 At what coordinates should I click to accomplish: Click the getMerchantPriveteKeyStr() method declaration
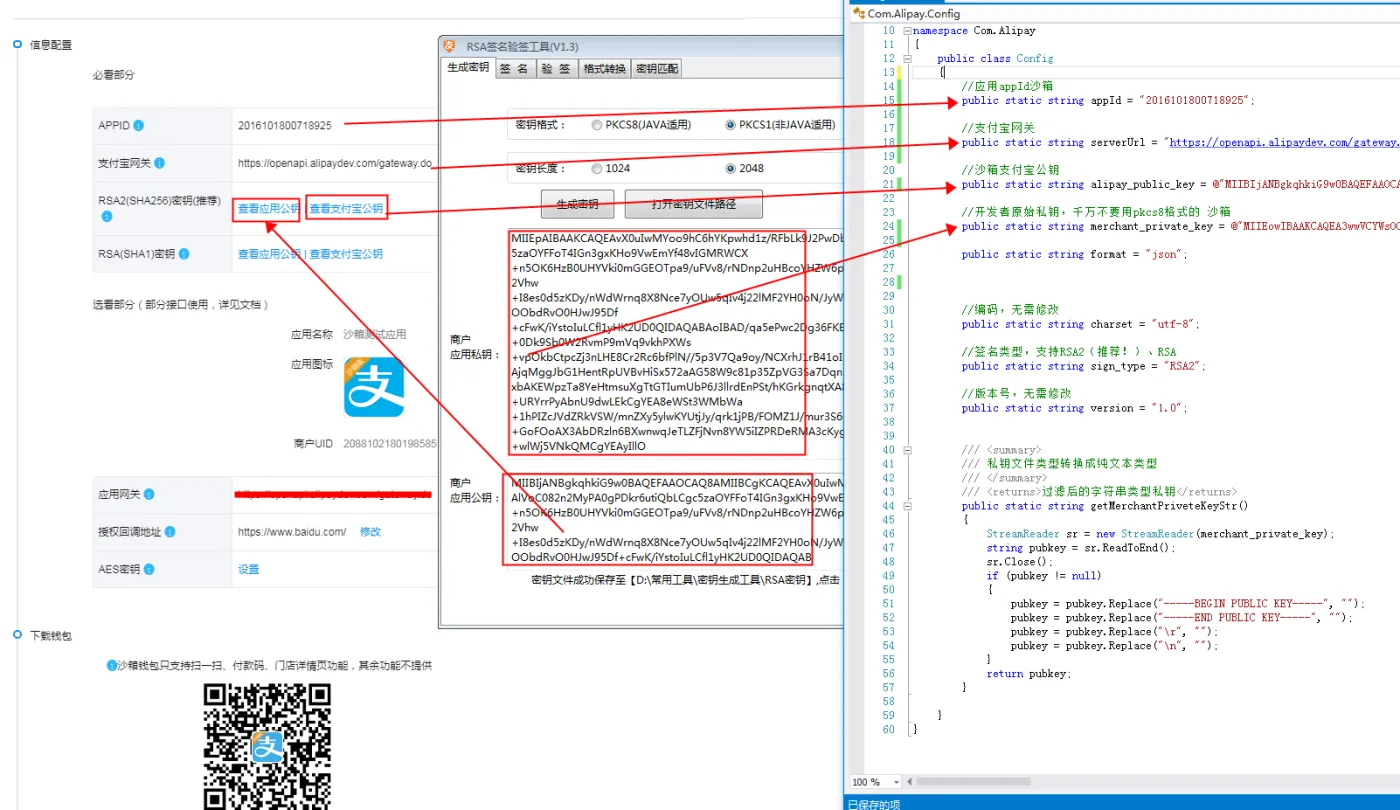coord(1105,507)
